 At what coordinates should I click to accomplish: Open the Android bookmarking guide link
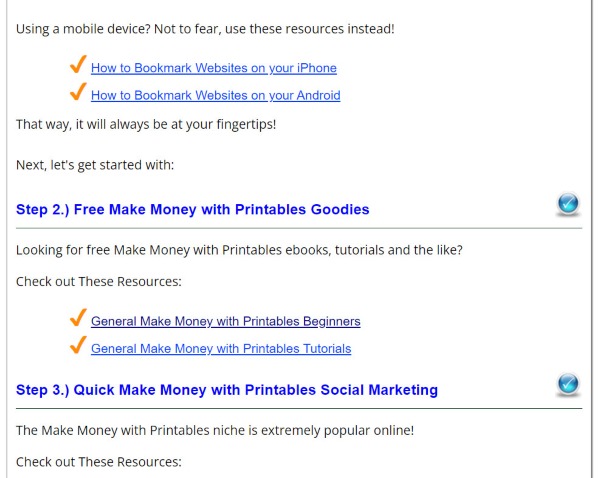(x=215, y=96)
